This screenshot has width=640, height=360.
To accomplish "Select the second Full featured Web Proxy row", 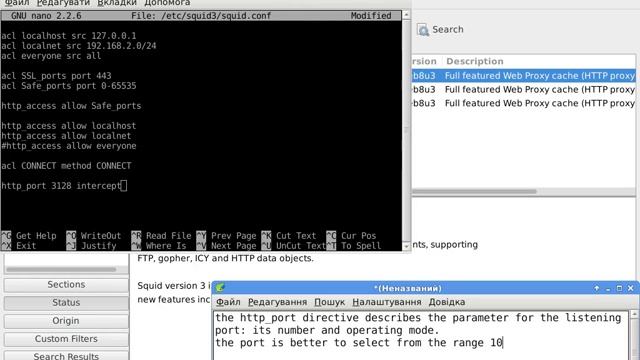I will point(524,89).
